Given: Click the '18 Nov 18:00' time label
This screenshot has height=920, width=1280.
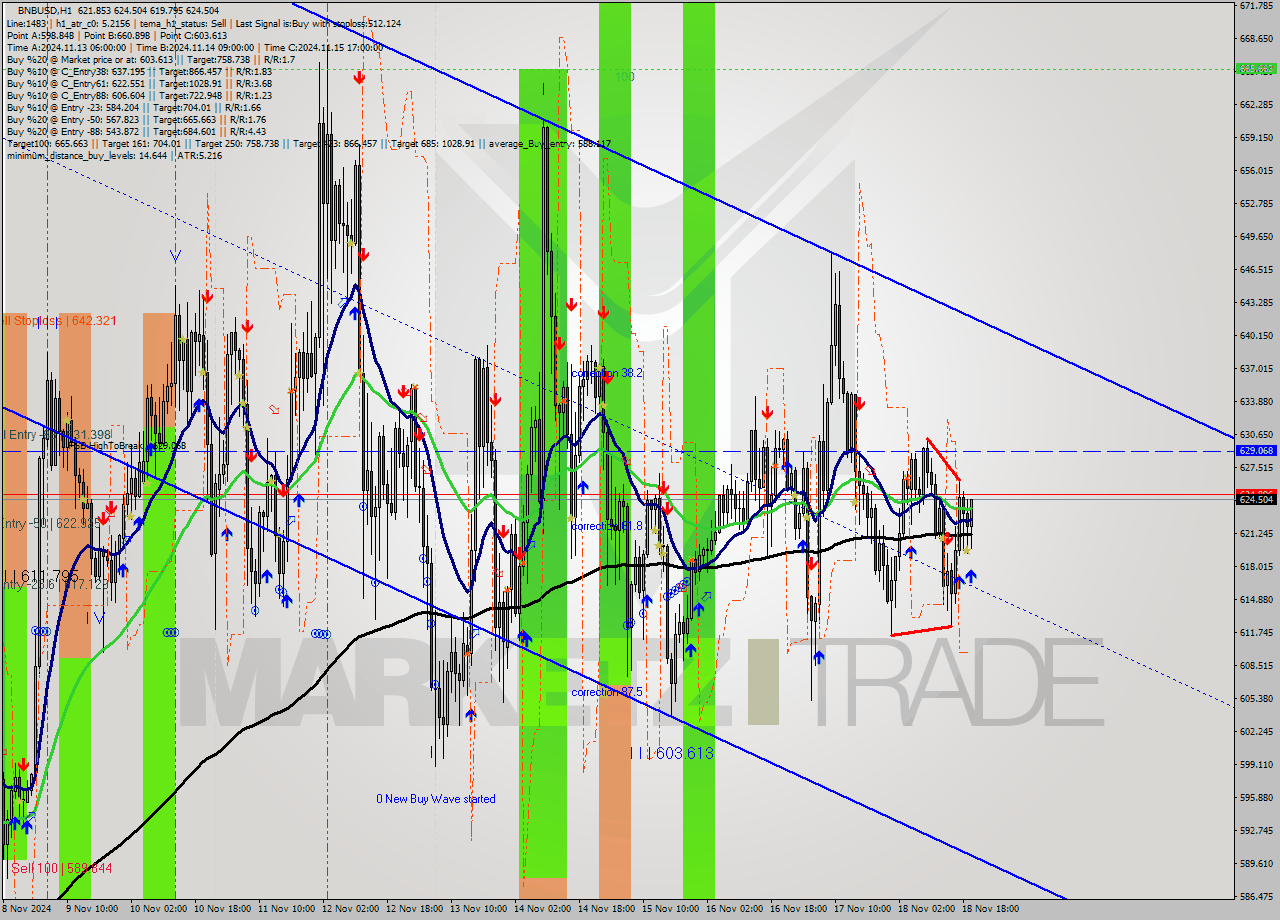Looking at the screenshot, I should [x=990, y=909].
